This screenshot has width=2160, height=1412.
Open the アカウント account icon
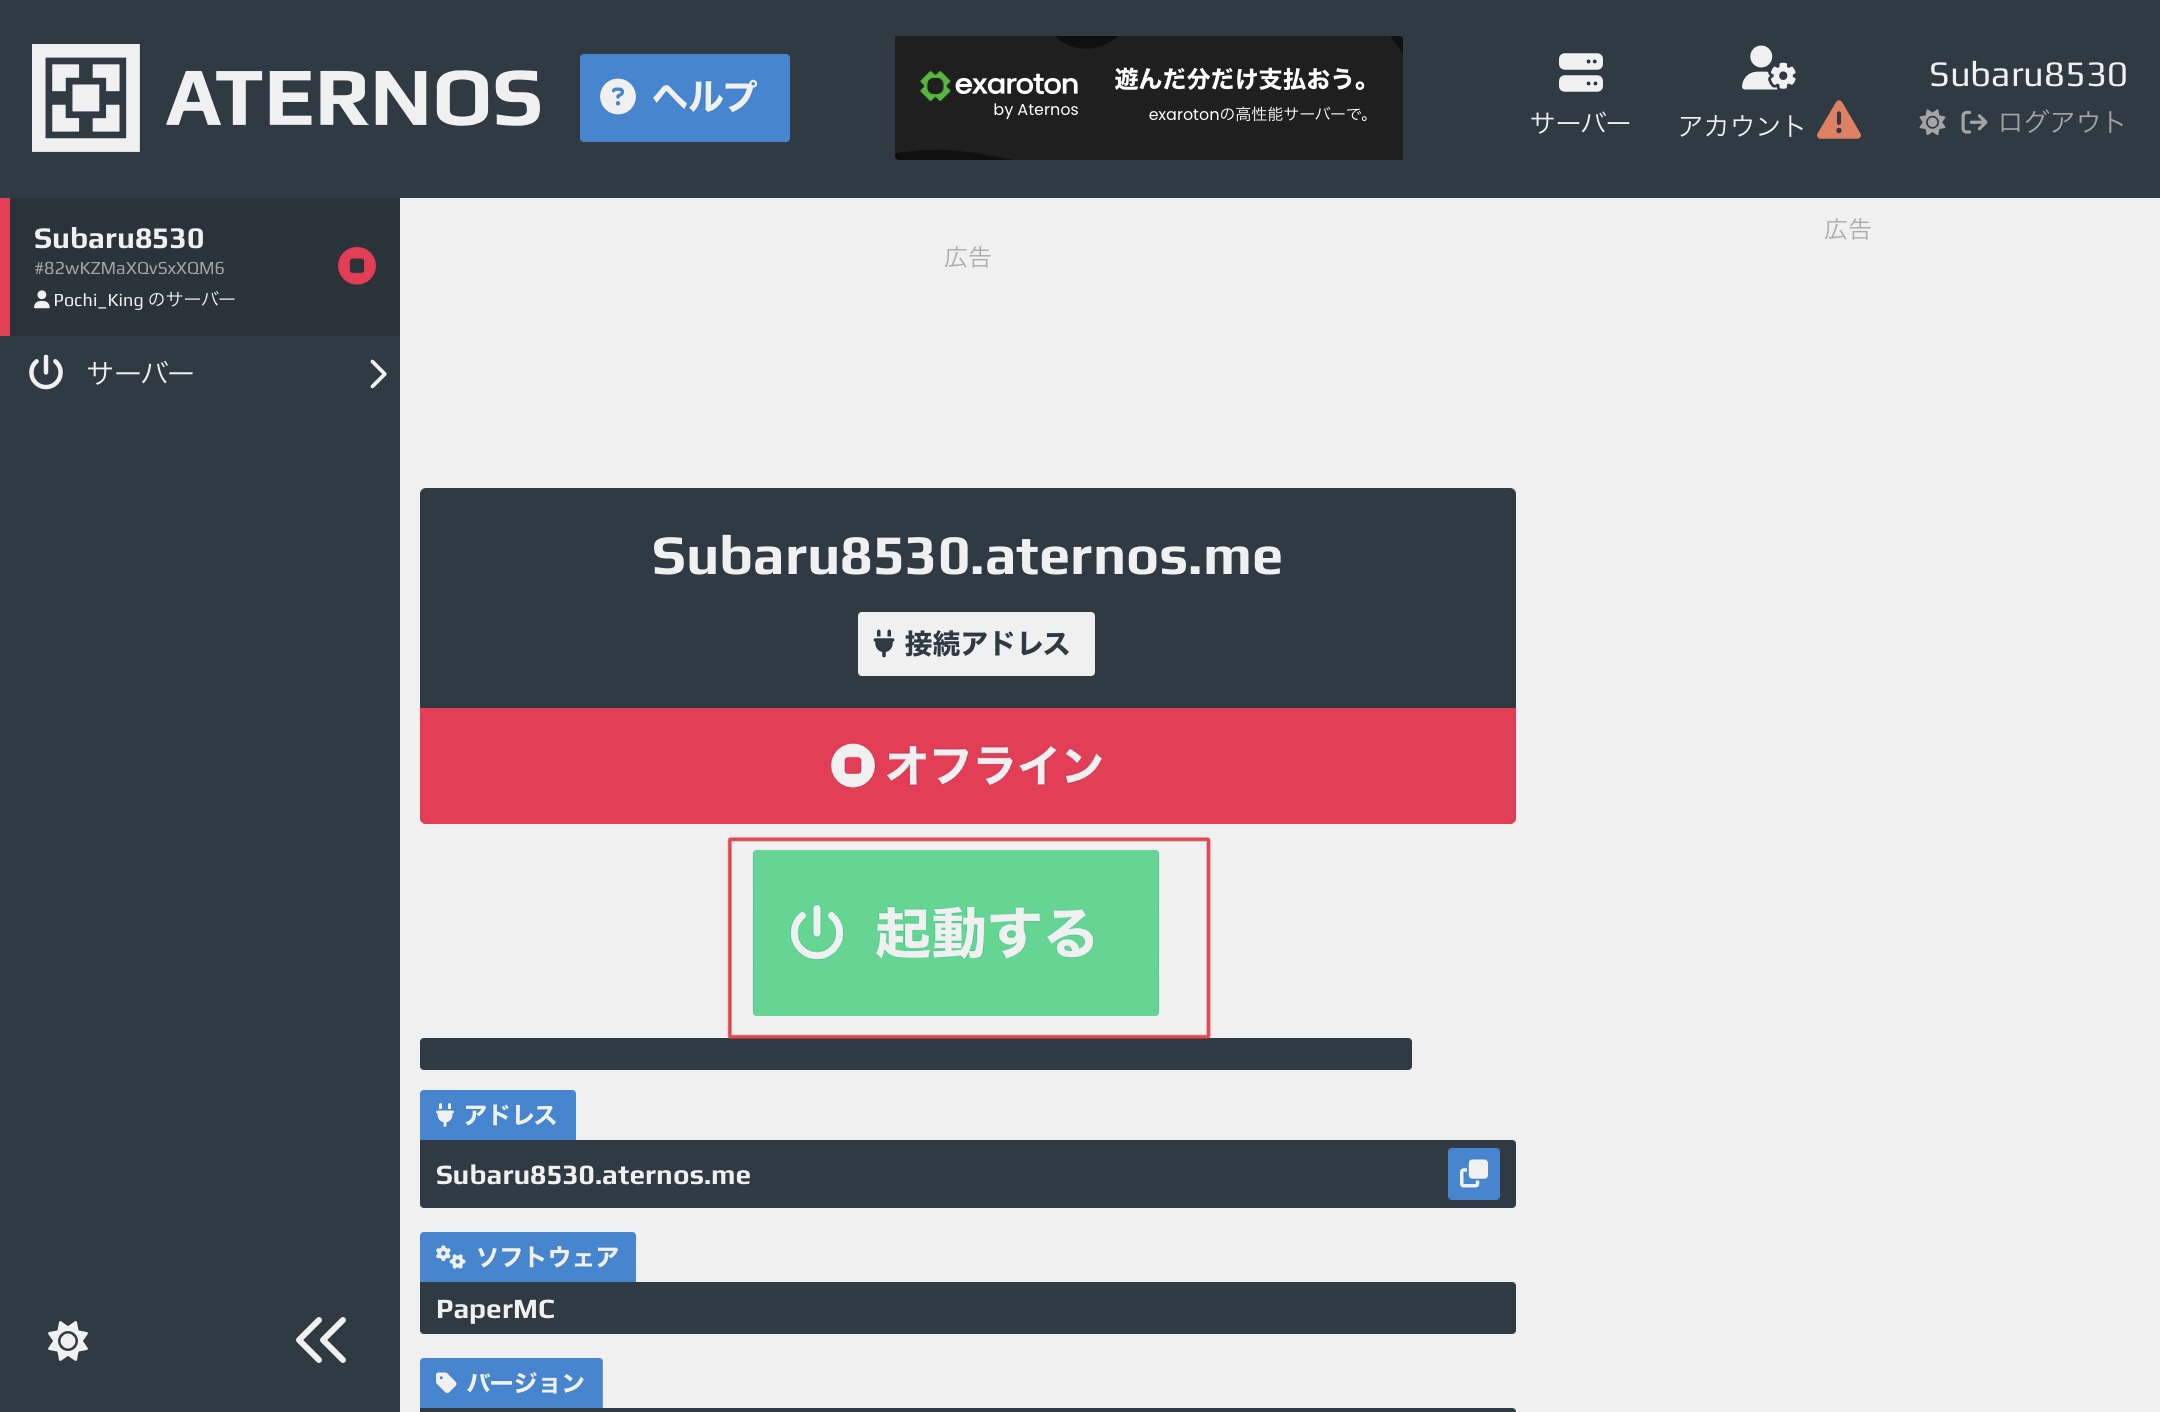click(x=1742, y=94)
